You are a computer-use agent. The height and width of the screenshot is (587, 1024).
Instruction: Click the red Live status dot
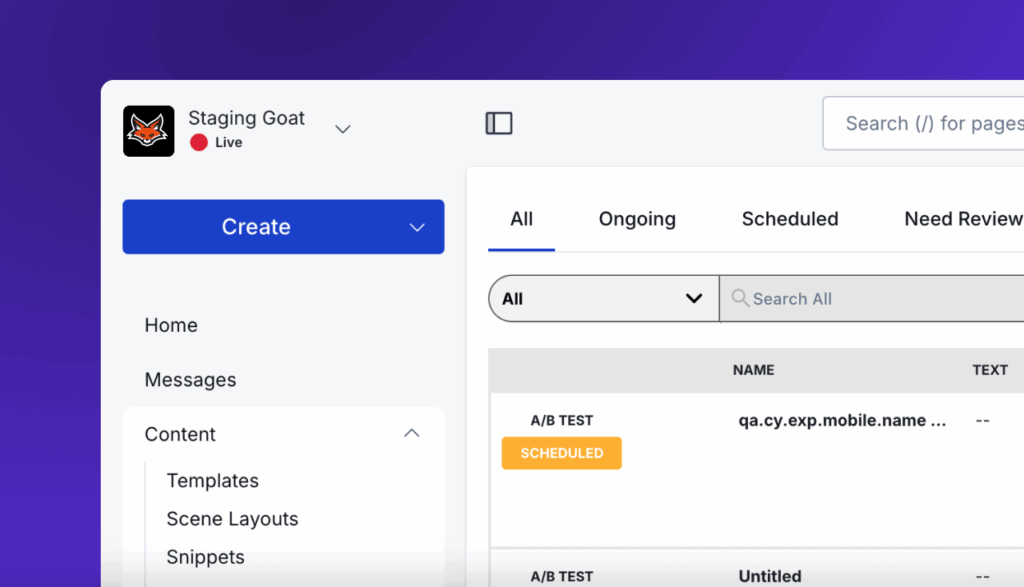coord(199,142)
